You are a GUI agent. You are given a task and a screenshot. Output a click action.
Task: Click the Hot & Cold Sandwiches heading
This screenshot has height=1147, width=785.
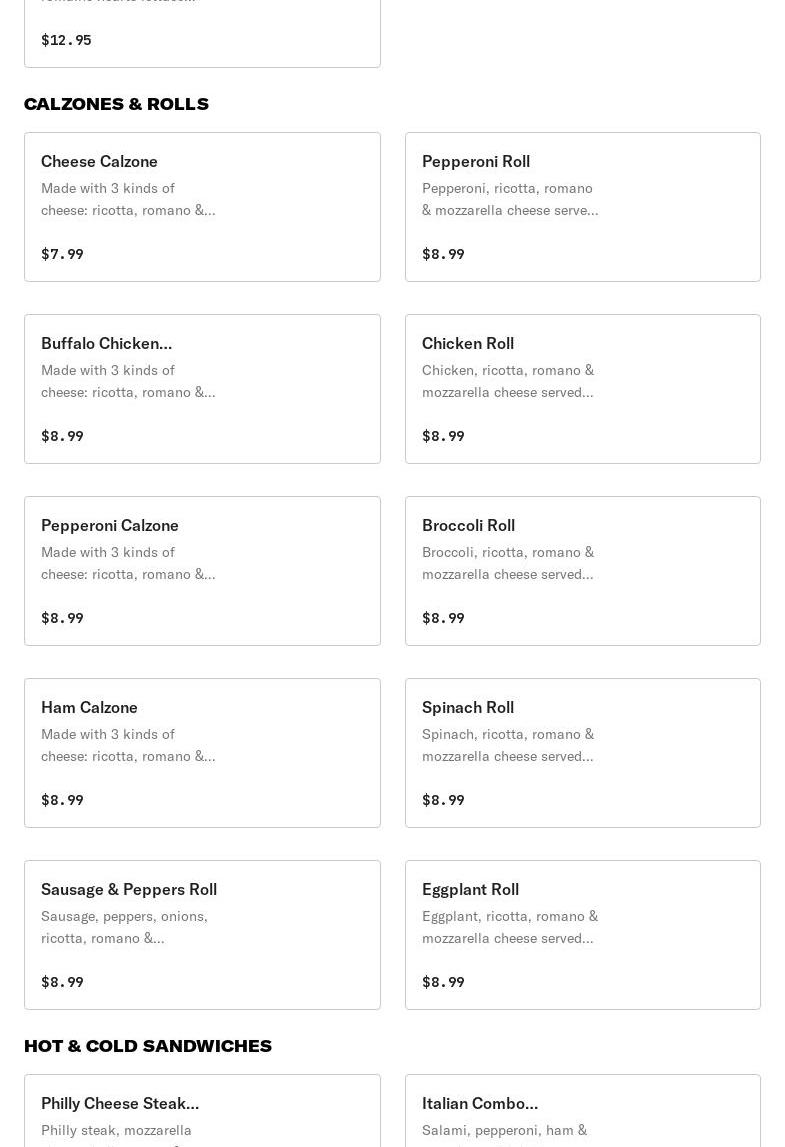click(148, 1046)
